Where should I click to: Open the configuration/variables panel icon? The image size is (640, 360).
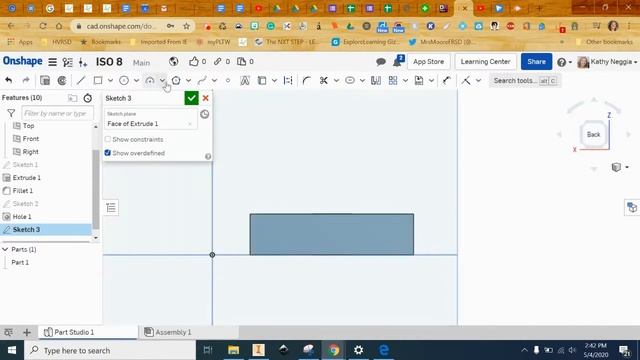click(83, 62)
